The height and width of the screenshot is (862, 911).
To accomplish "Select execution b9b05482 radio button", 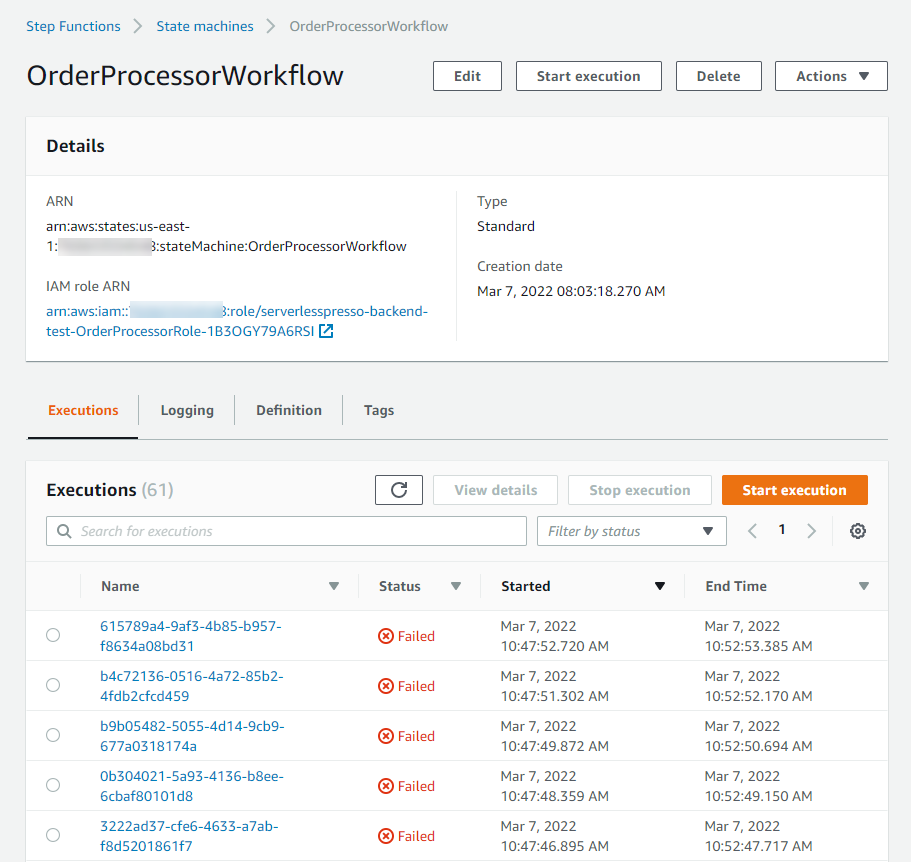I will coord(53,735).
